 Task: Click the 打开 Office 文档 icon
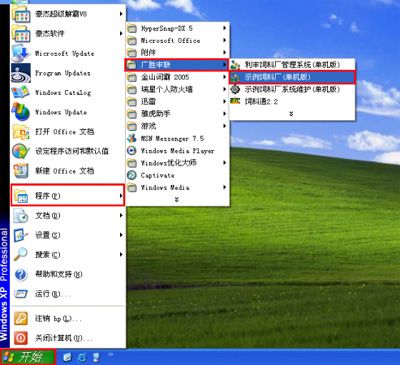(x=21, y=132)
